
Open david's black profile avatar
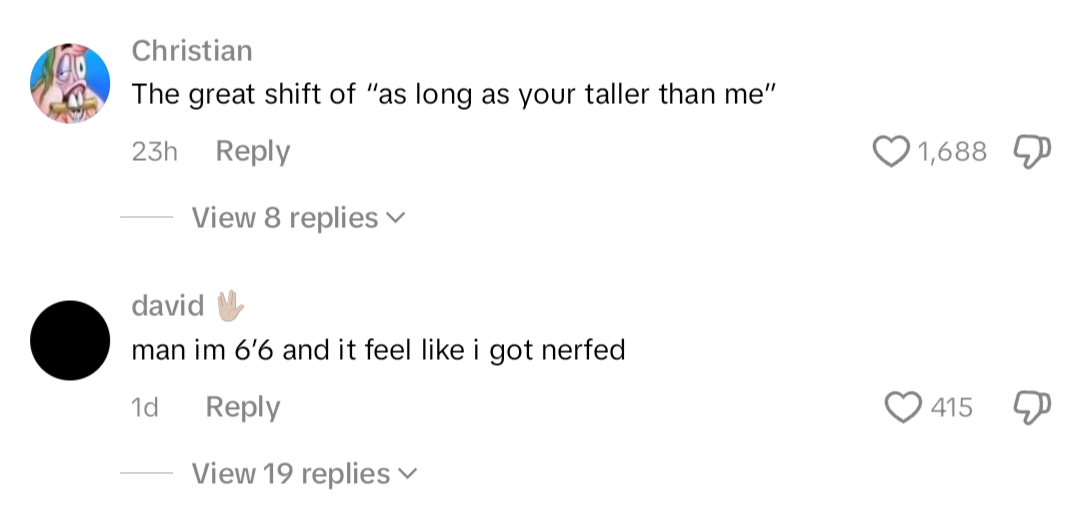[70, 340]
